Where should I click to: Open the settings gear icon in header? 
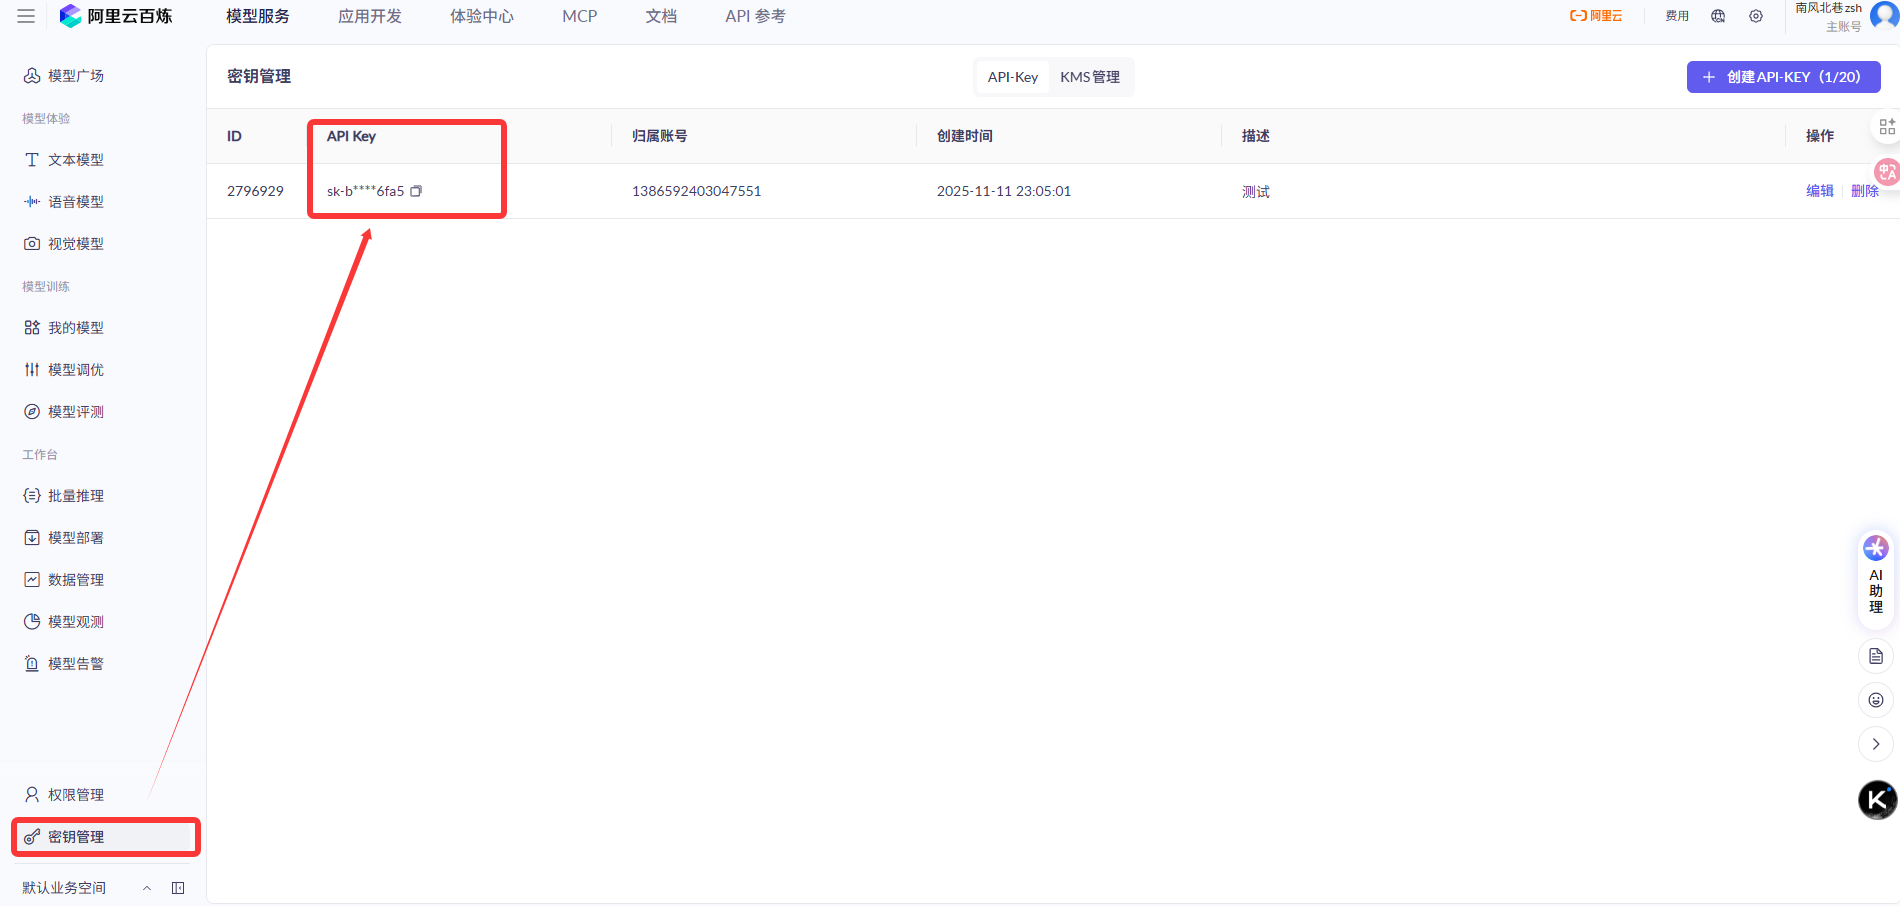(x=1756, y=16)
